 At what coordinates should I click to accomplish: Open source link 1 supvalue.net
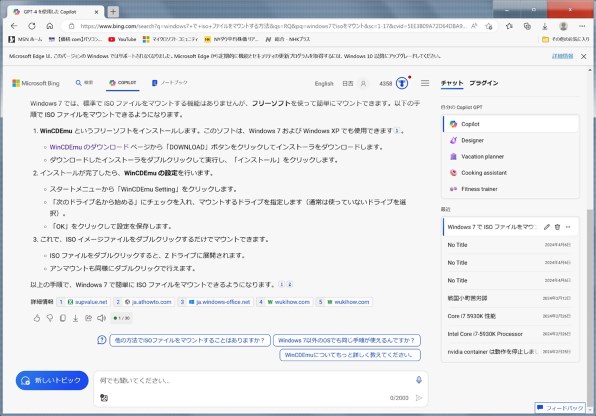(x=83, y=302)
